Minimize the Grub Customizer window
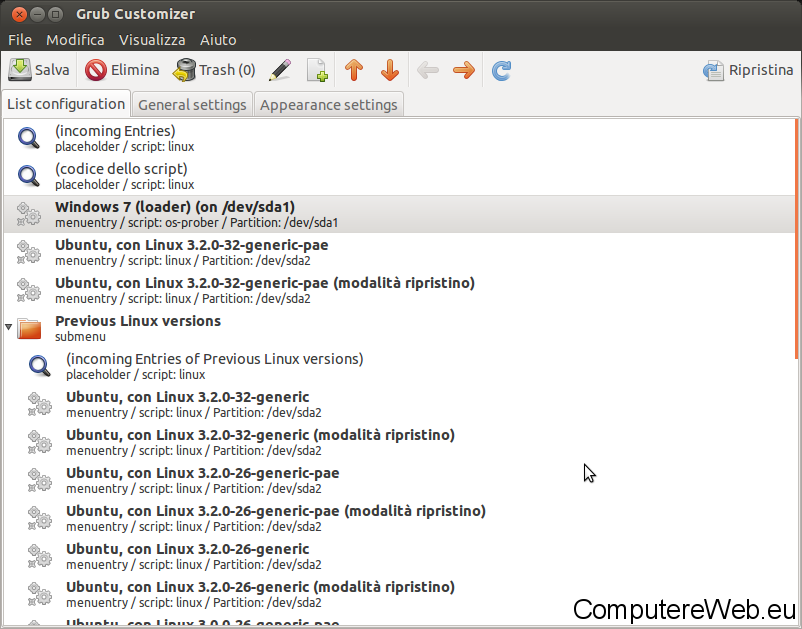Image resolution: width=802 pixels, height=629 pixels. click(37, 14)
